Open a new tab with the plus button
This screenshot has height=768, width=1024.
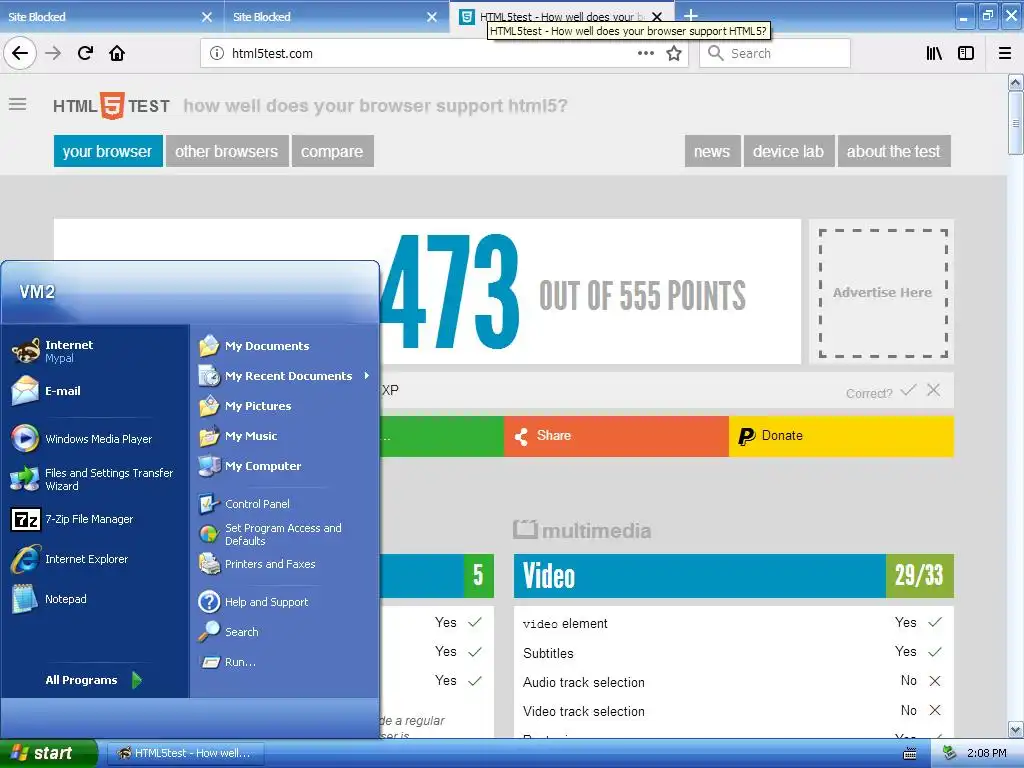point(690,16)
